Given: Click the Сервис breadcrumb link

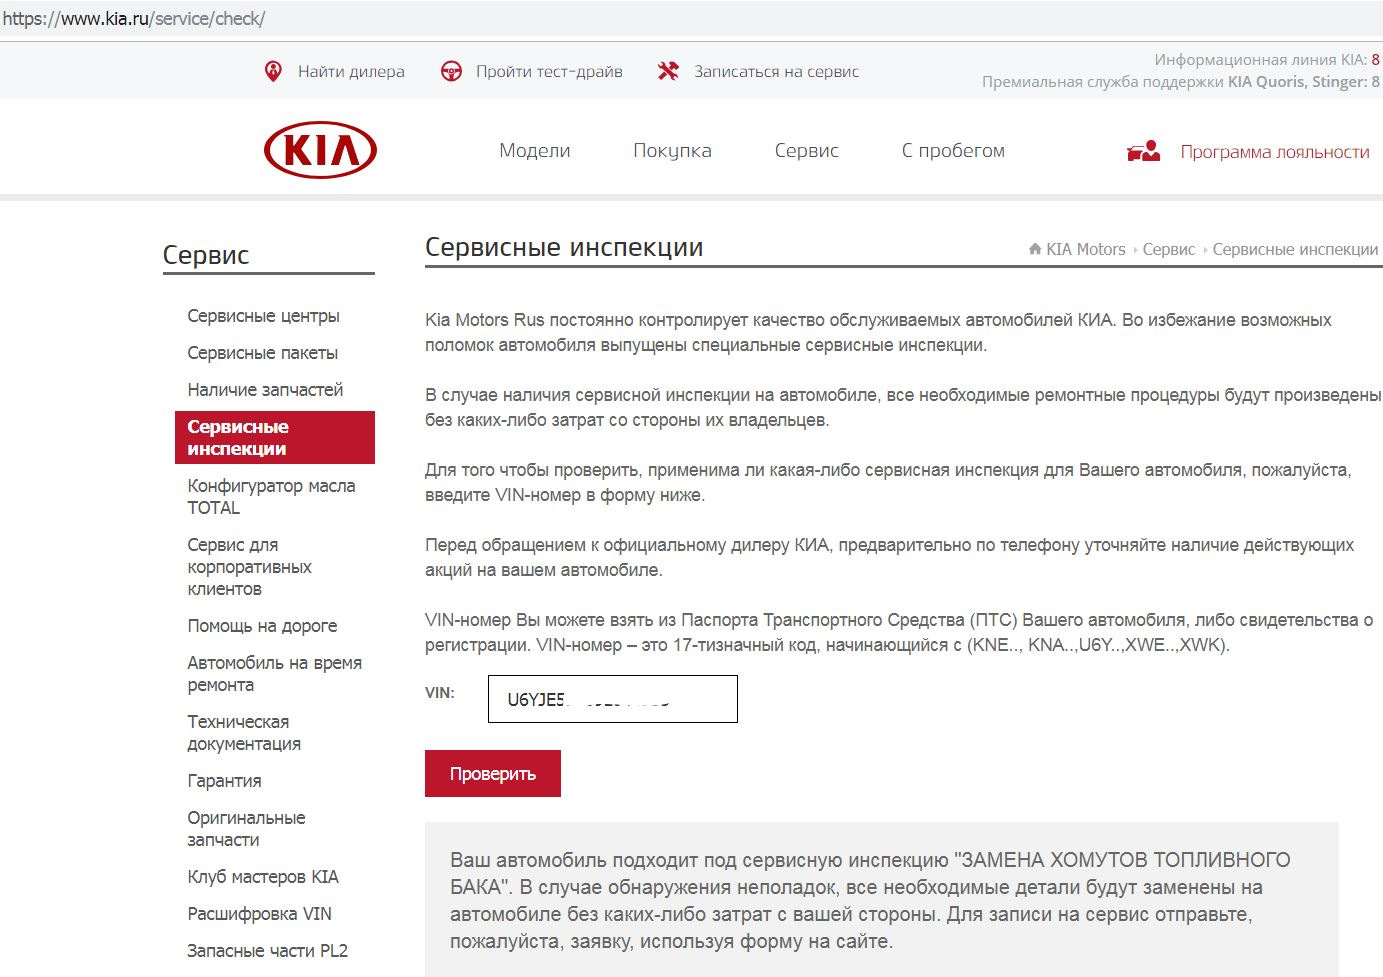Looking at the screenshot, I should (x=1169, y=249).
